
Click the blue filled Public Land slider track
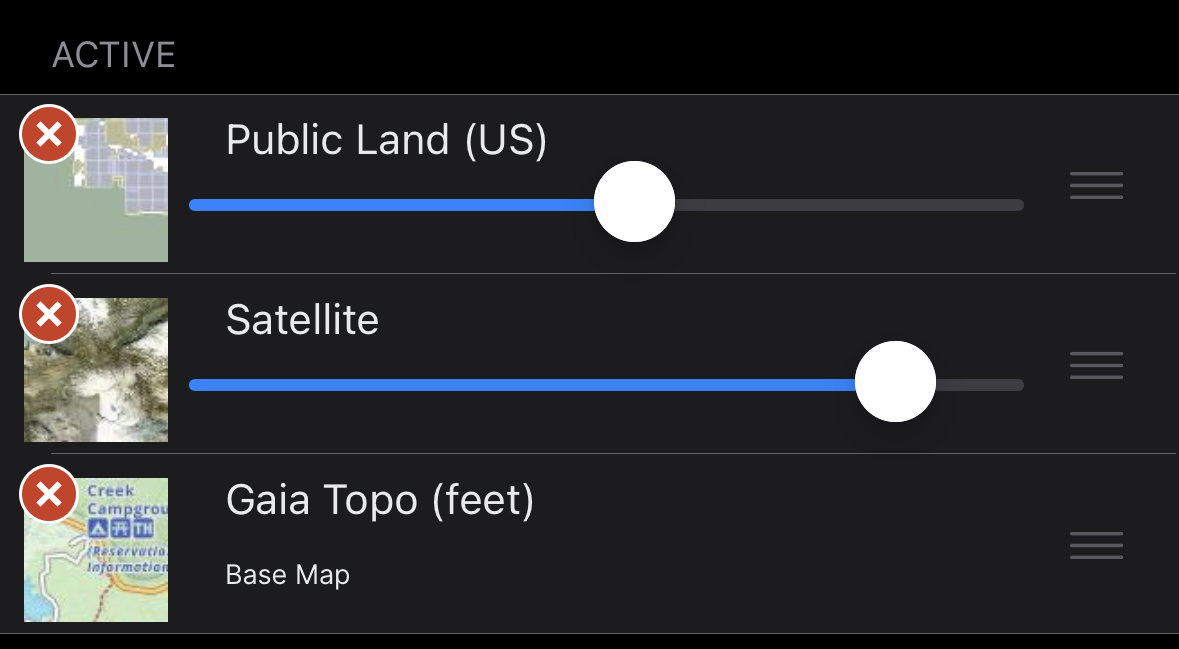tap(392, 205)
